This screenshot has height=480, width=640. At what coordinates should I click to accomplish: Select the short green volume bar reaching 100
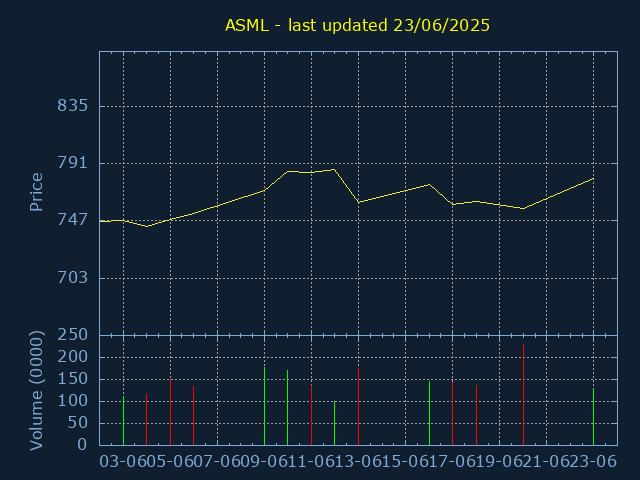(x=335, y=423)
